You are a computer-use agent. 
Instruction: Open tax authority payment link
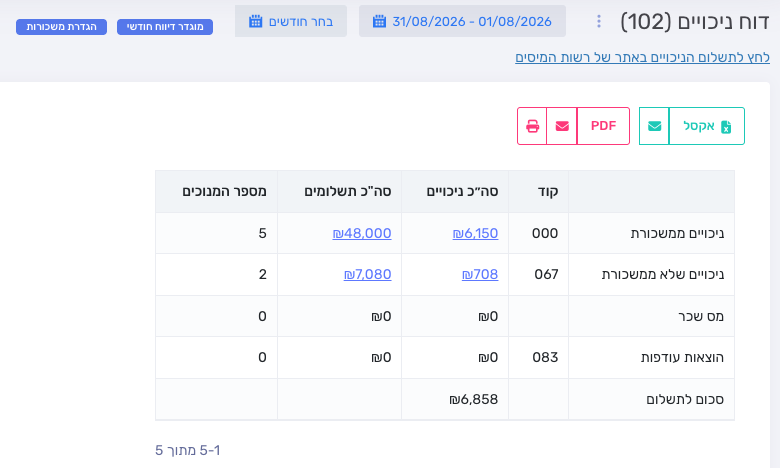coord(642,57)
